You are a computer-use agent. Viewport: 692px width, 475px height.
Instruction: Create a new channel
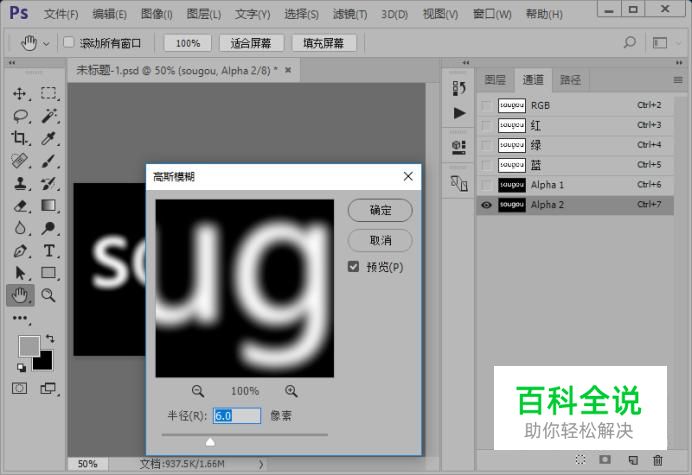[633, 460]
